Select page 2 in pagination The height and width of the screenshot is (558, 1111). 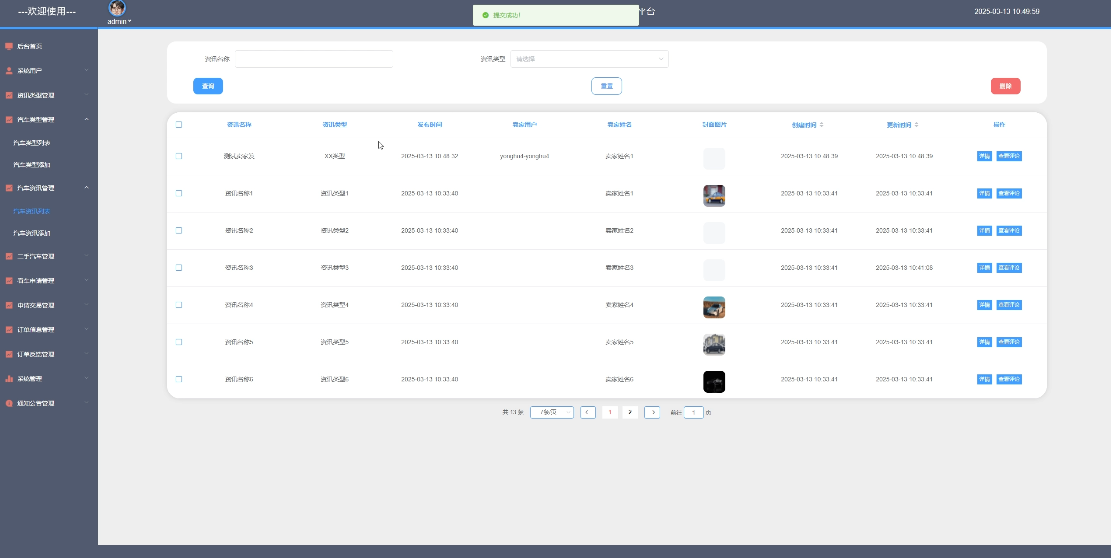(630, 412)
